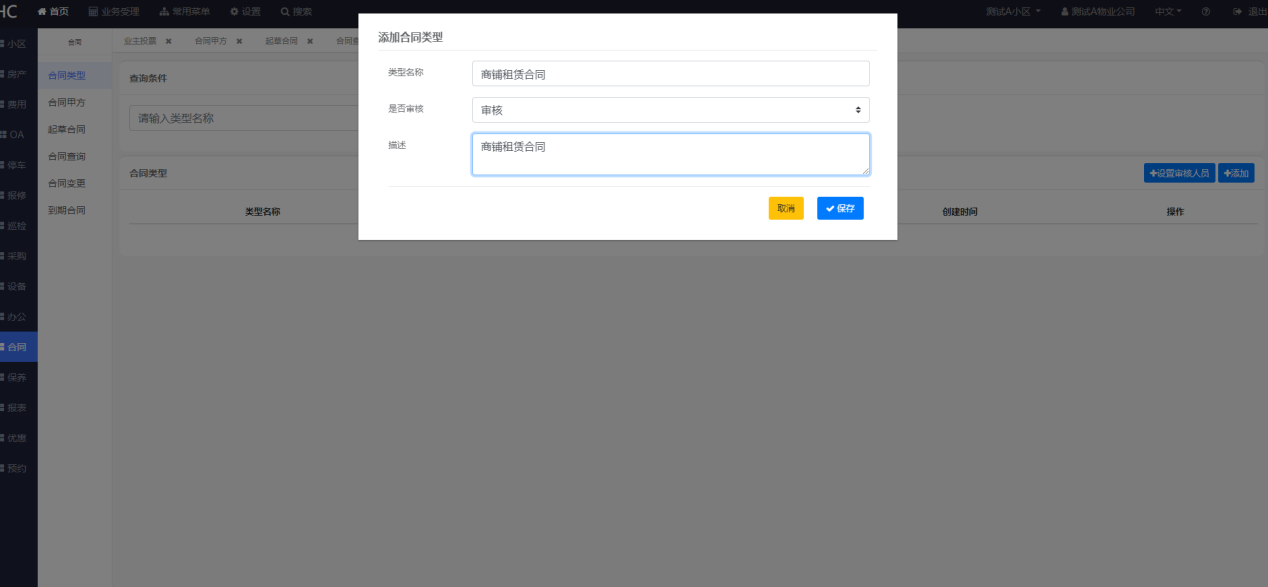Open the 停车 sidebar module
Image resolution: width=1268 pixels, height=587 pixels.
pos(18,165)
